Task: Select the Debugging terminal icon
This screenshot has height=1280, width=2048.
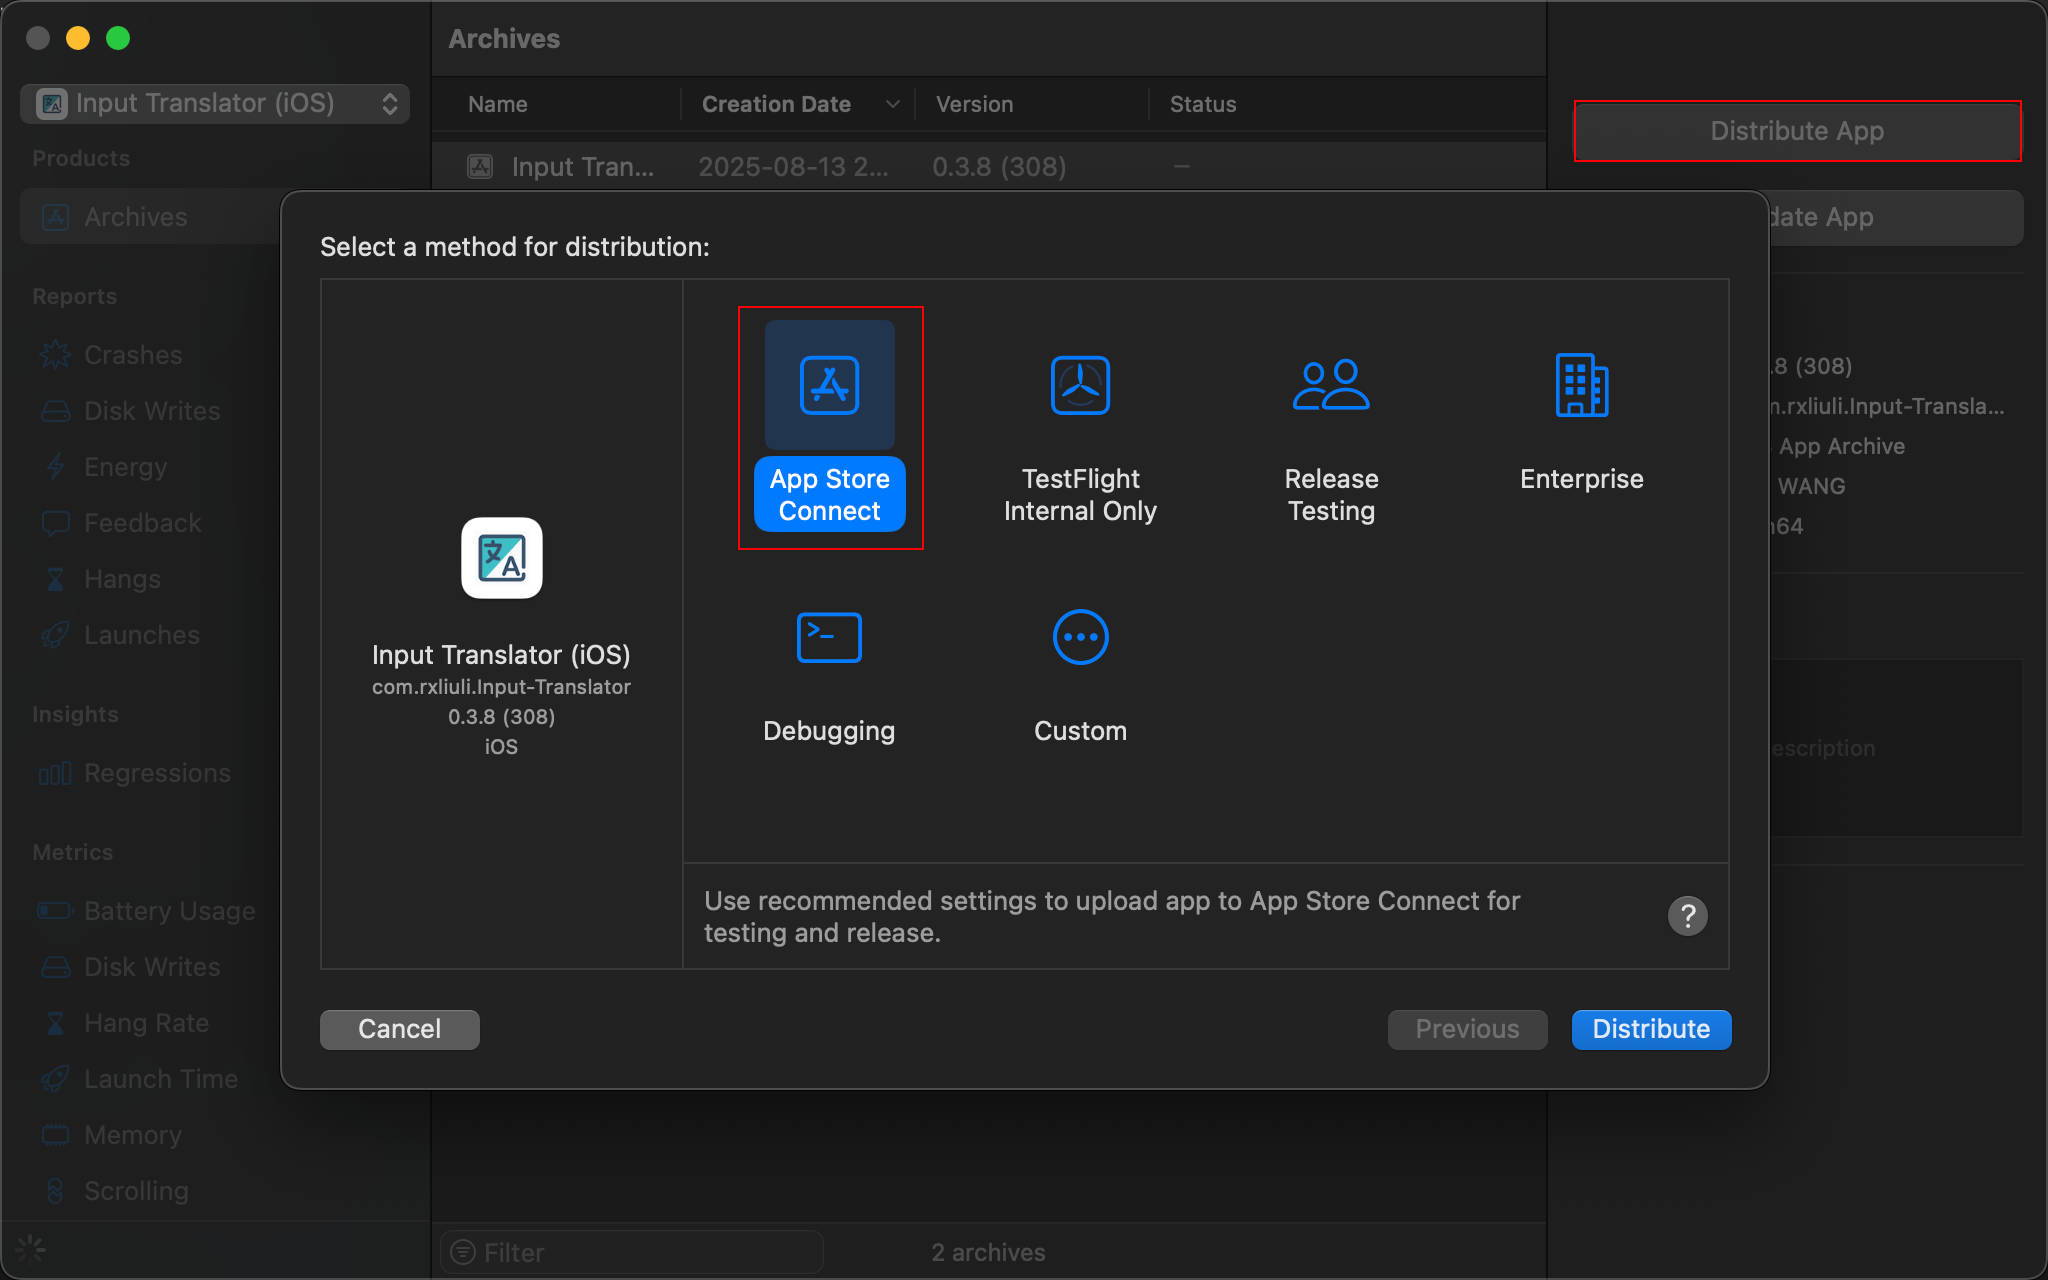Action: pos(829,637)
